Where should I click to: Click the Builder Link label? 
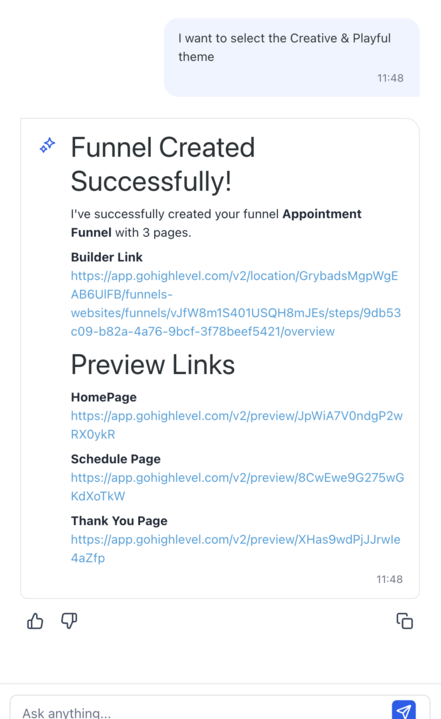(107, 257)
